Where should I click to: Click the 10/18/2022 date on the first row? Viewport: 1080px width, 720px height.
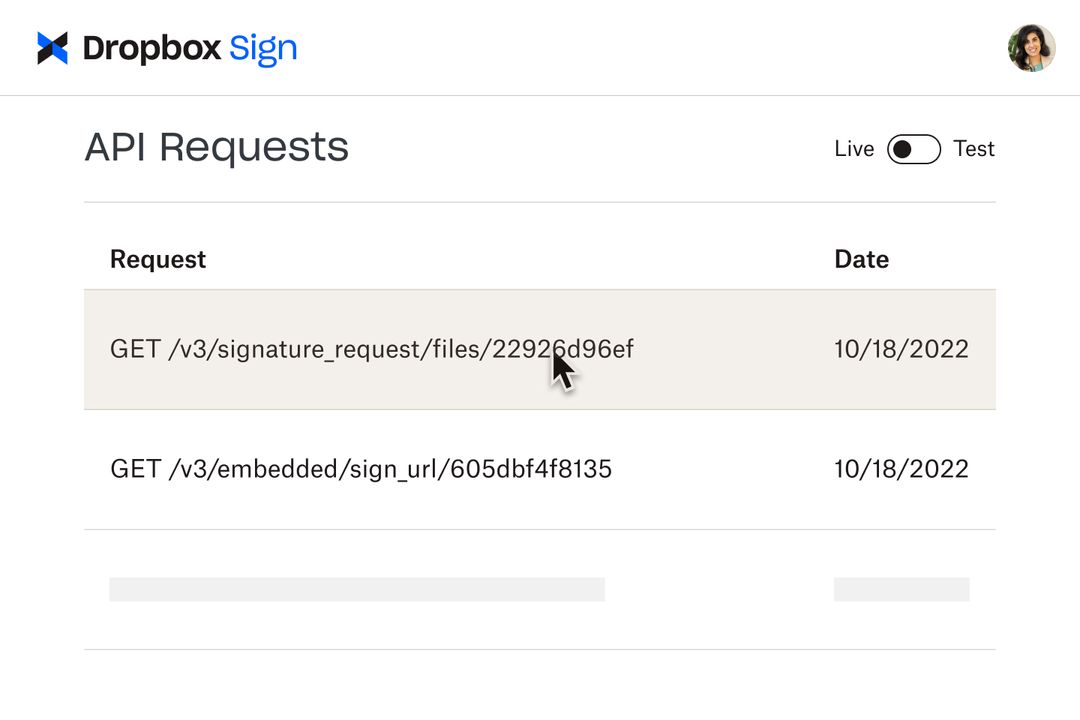901,349
